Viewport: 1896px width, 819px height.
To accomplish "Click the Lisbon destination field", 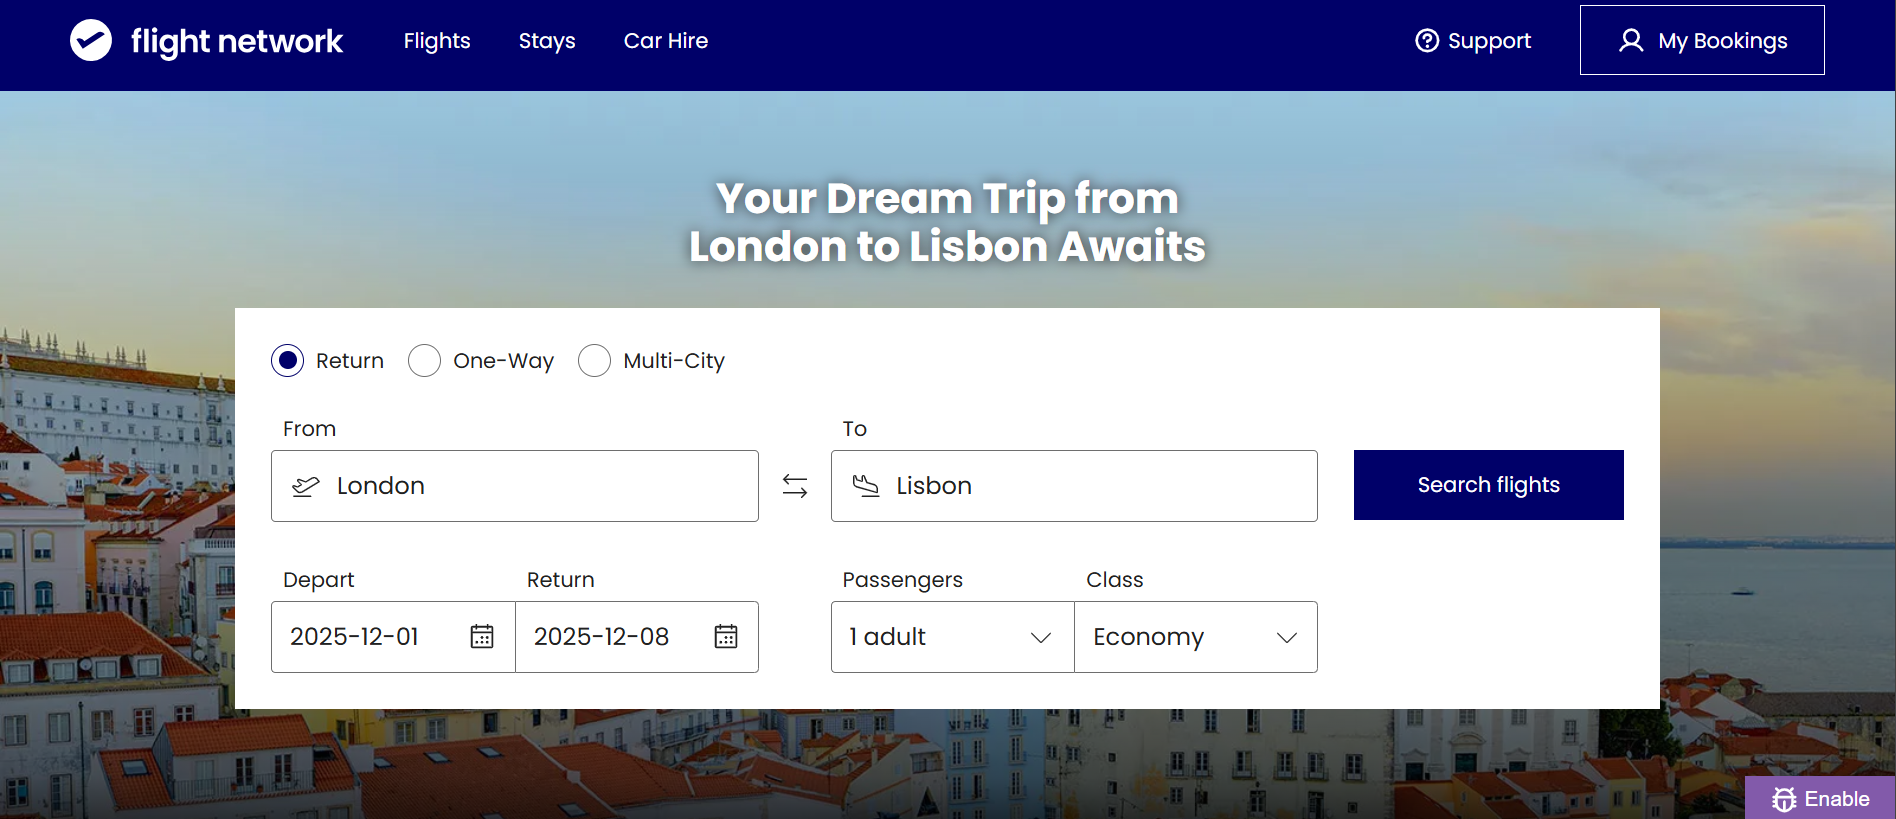I will [1074, 486].
